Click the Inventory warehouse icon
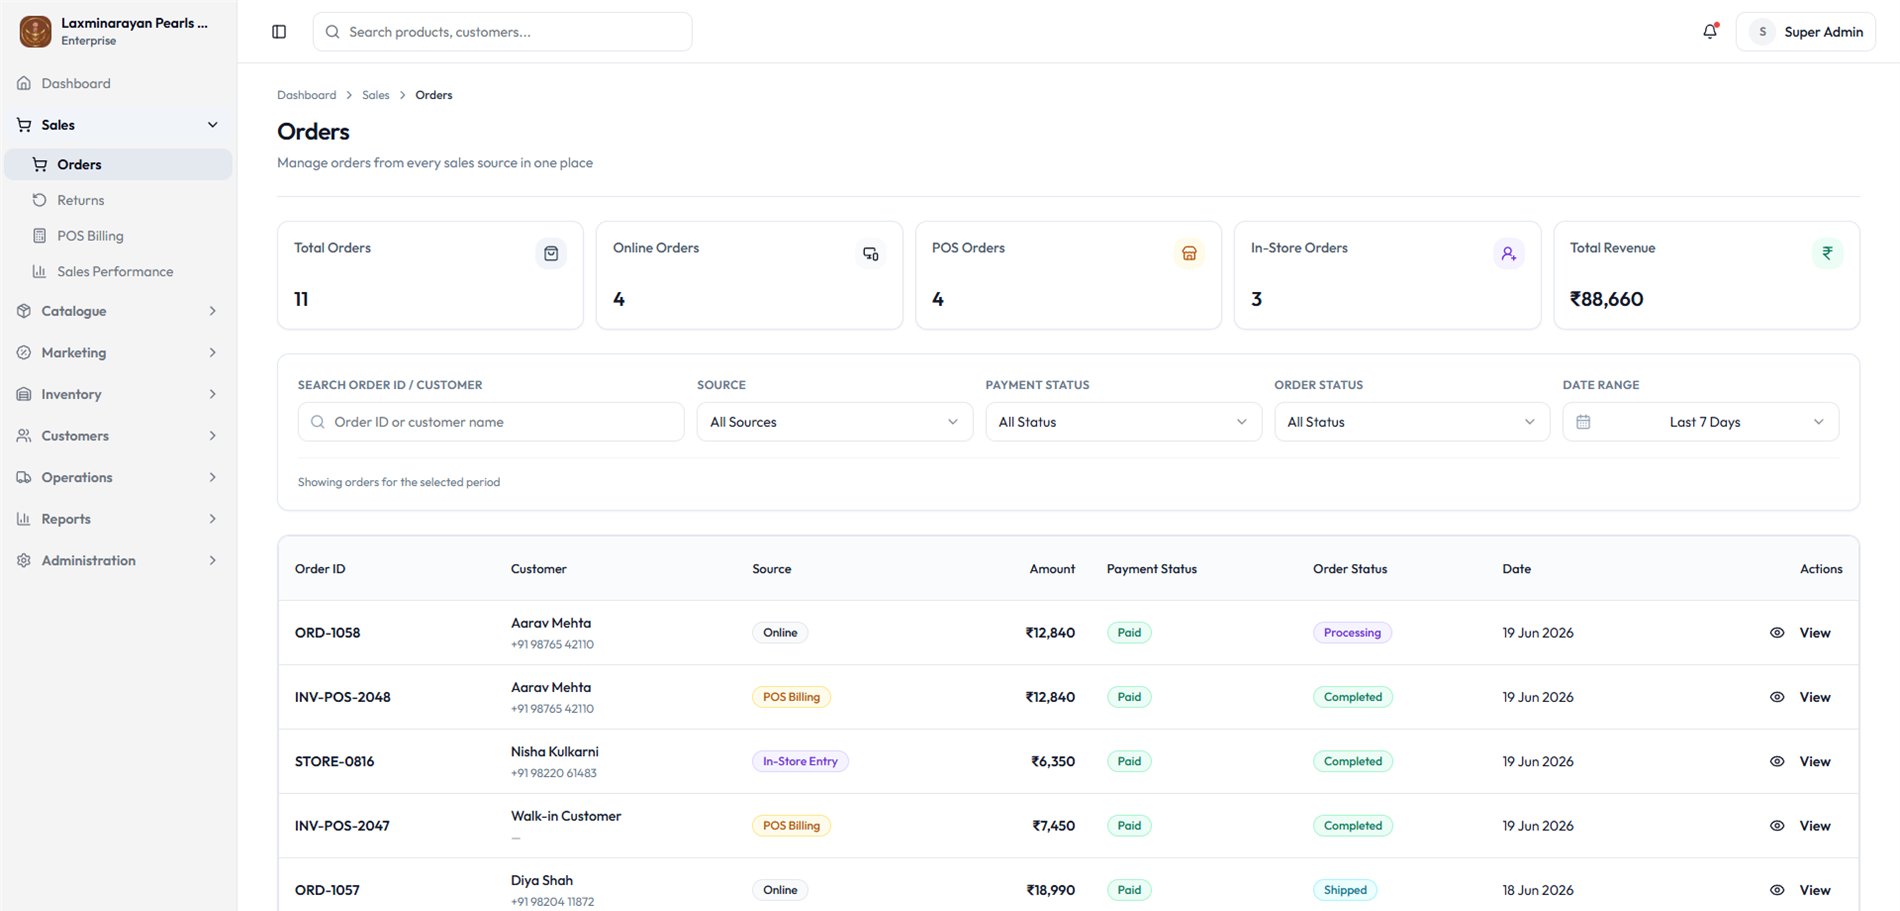1900x911 pixels. tap(24, 394)
